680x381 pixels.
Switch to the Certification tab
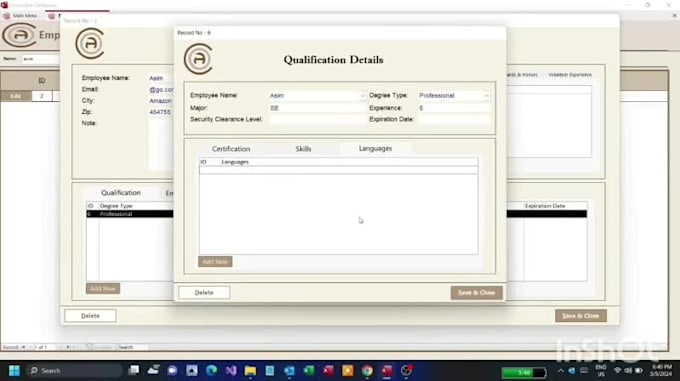(x=231, y=149)
